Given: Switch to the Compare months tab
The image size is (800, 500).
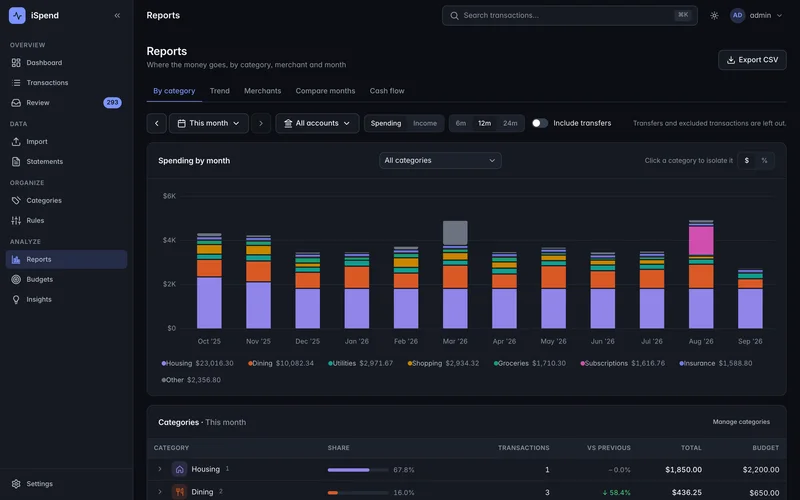Looking at the screenshot, I should point(325,91).
